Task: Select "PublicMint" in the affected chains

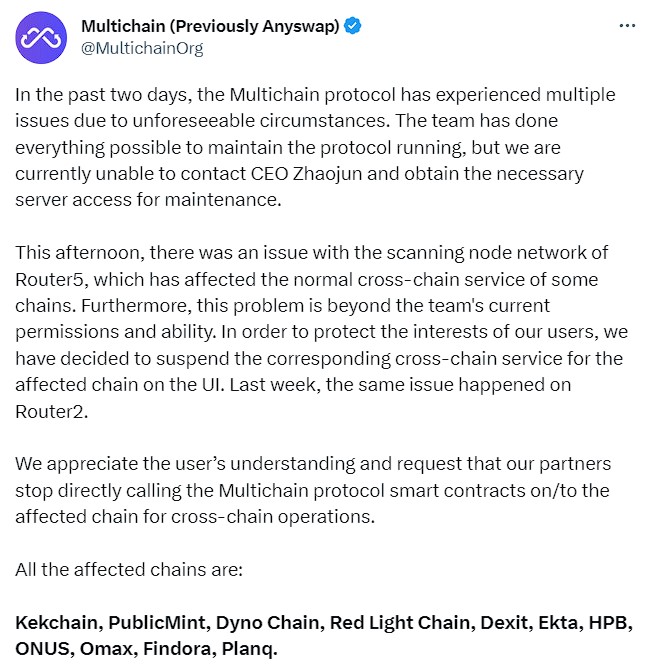Action: [159, 623]
